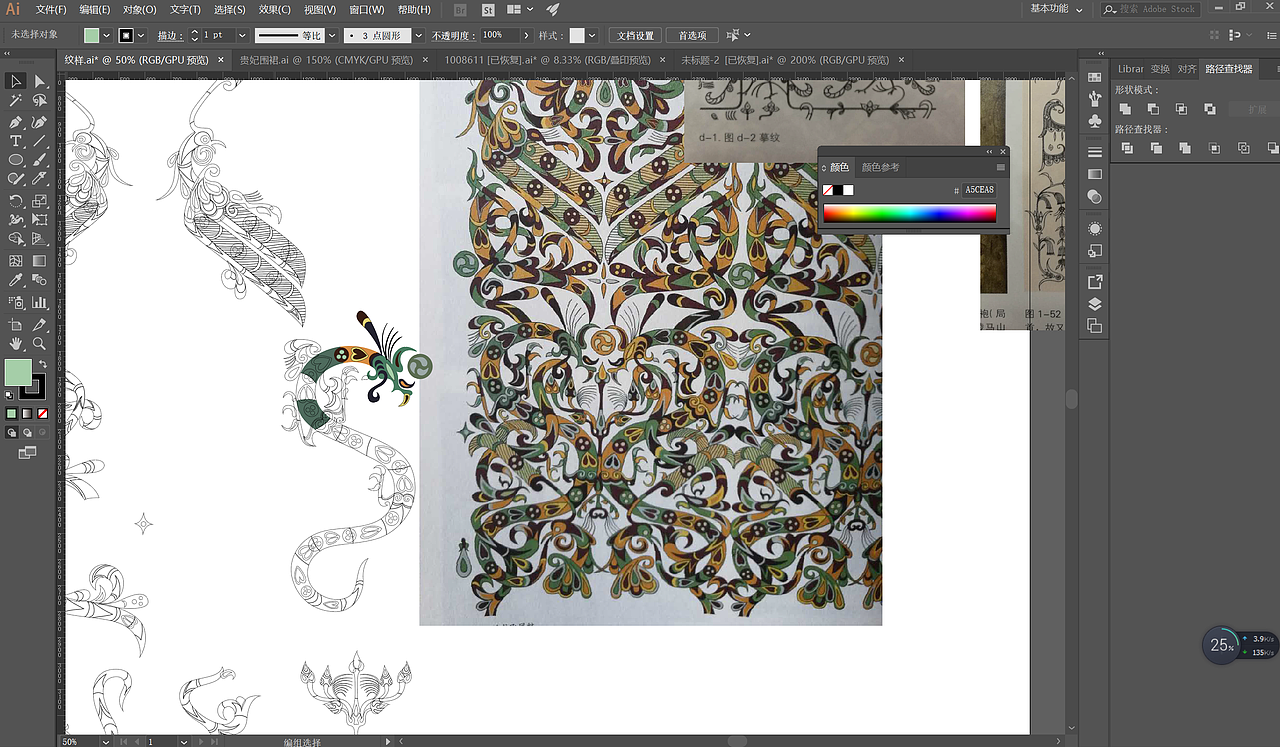1280x747 pixels.
Task: Switch to the 颜色参考 tab
Action: (x=881, y=167)
